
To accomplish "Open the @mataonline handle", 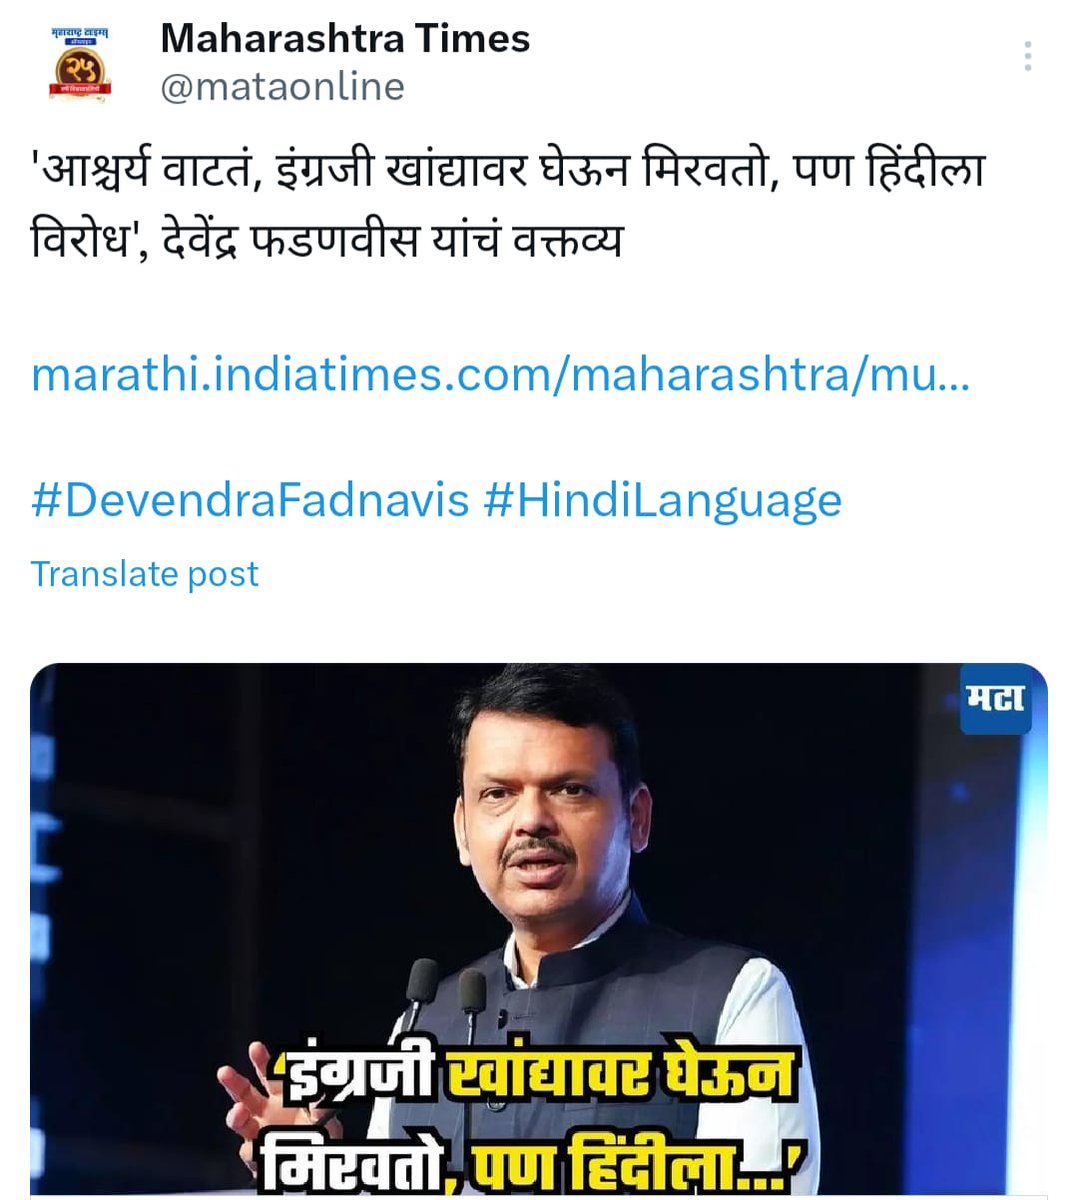I will 282,87.
